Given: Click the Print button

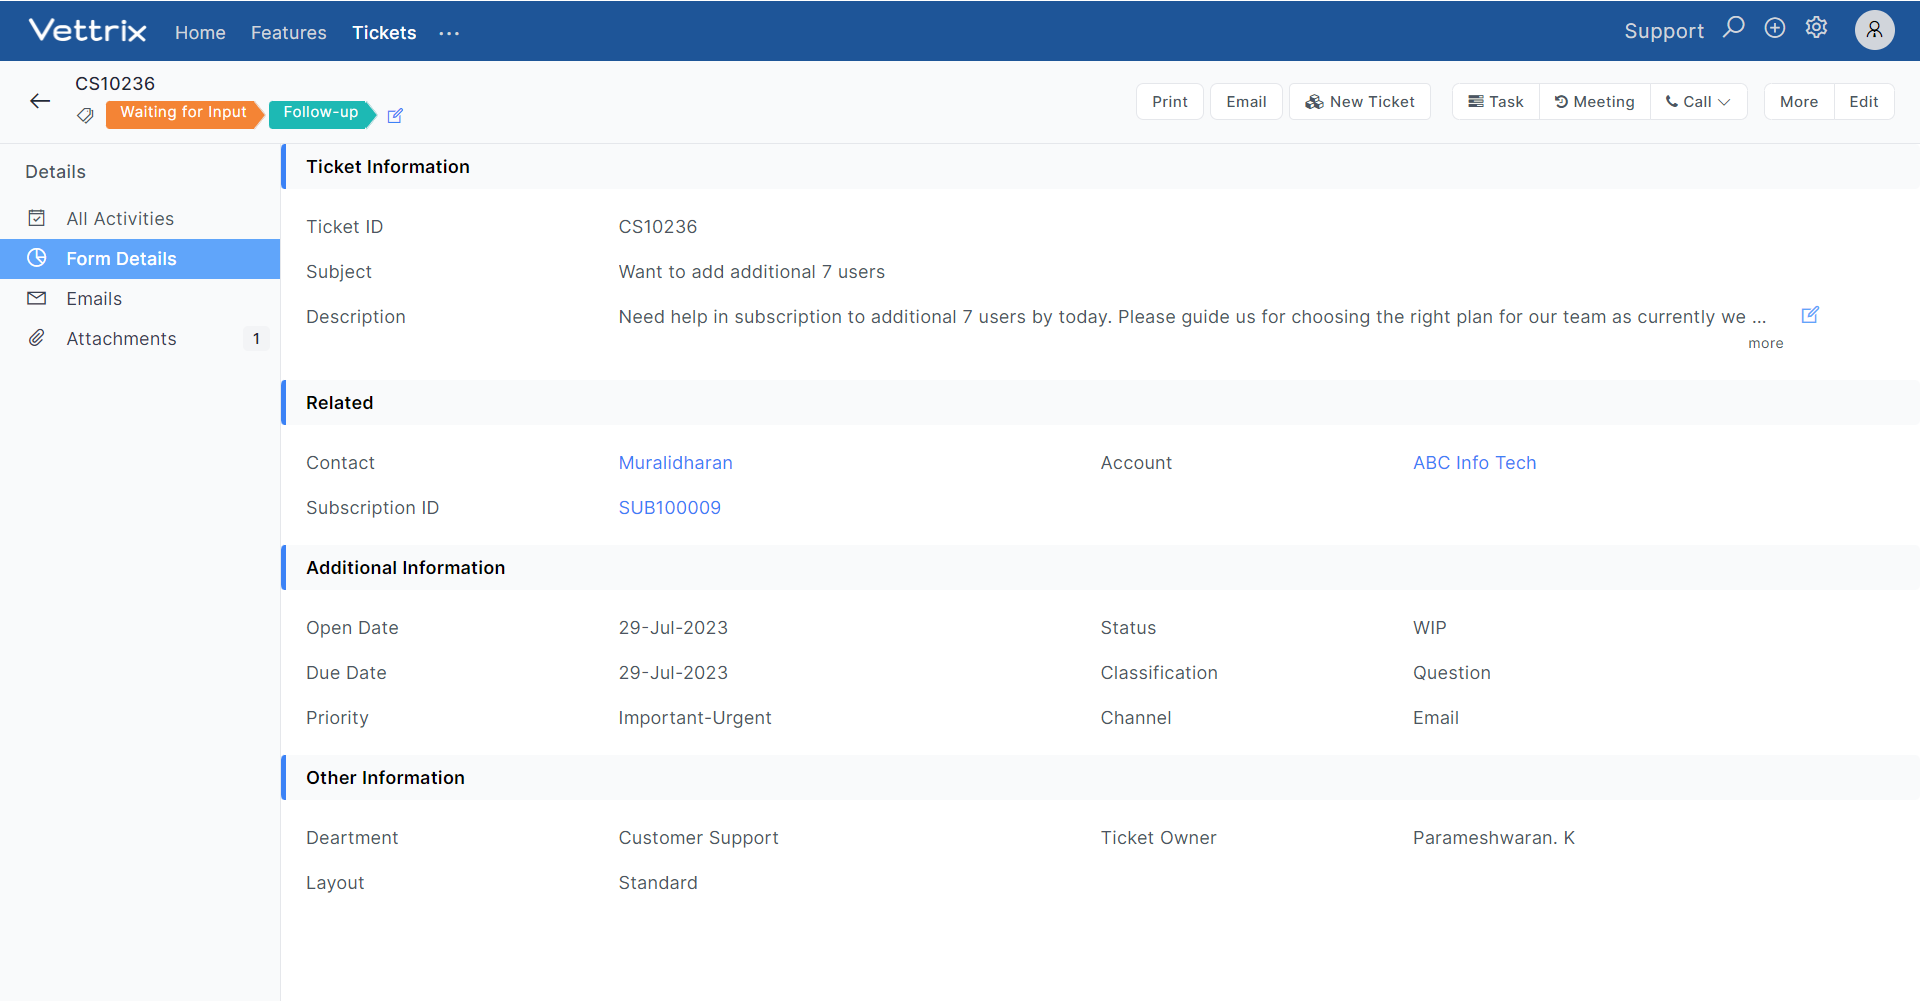Looking at the screenshot, I should click(1170, 102).
